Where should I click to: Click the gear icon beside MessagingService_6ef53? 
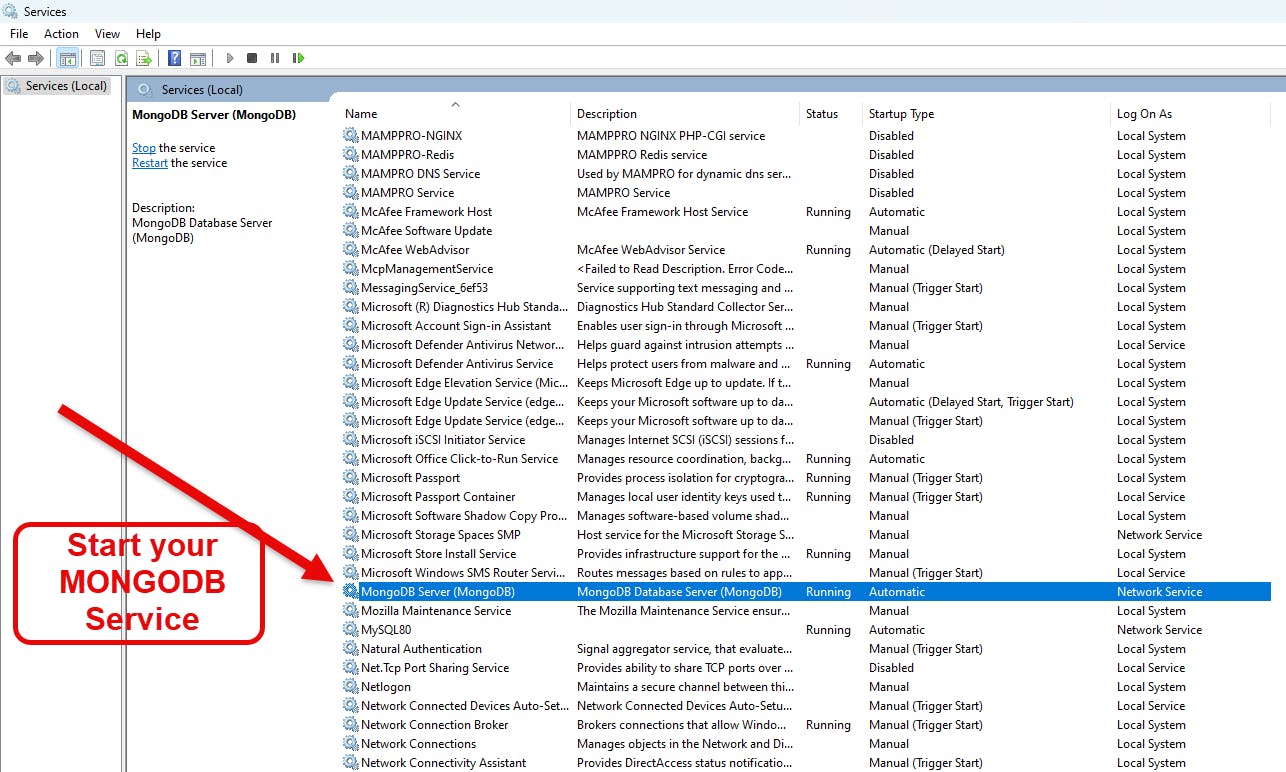click(351, 288)
